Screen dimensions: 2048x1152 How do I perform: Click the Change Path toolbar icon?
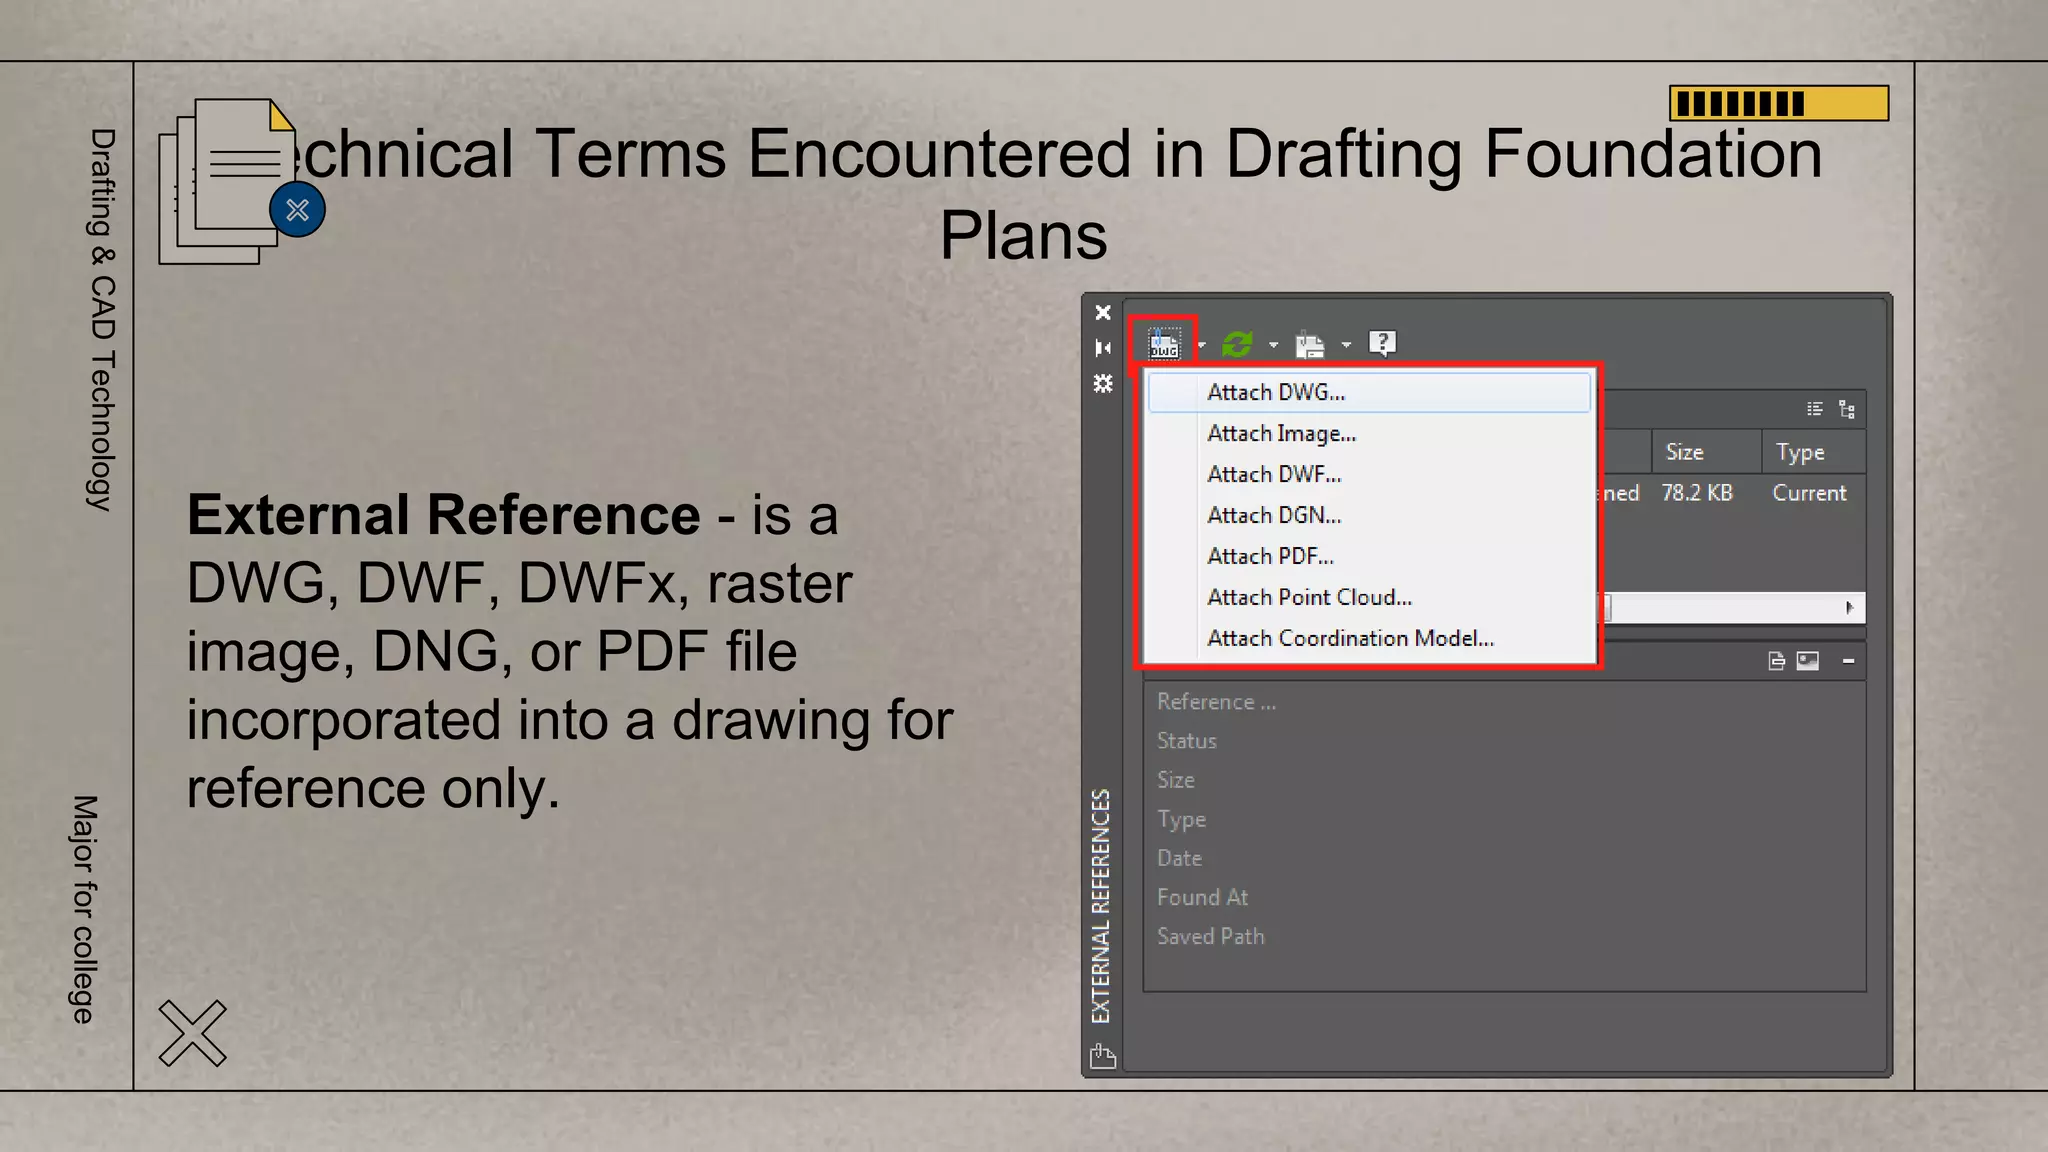click(x=1310, y=345)
